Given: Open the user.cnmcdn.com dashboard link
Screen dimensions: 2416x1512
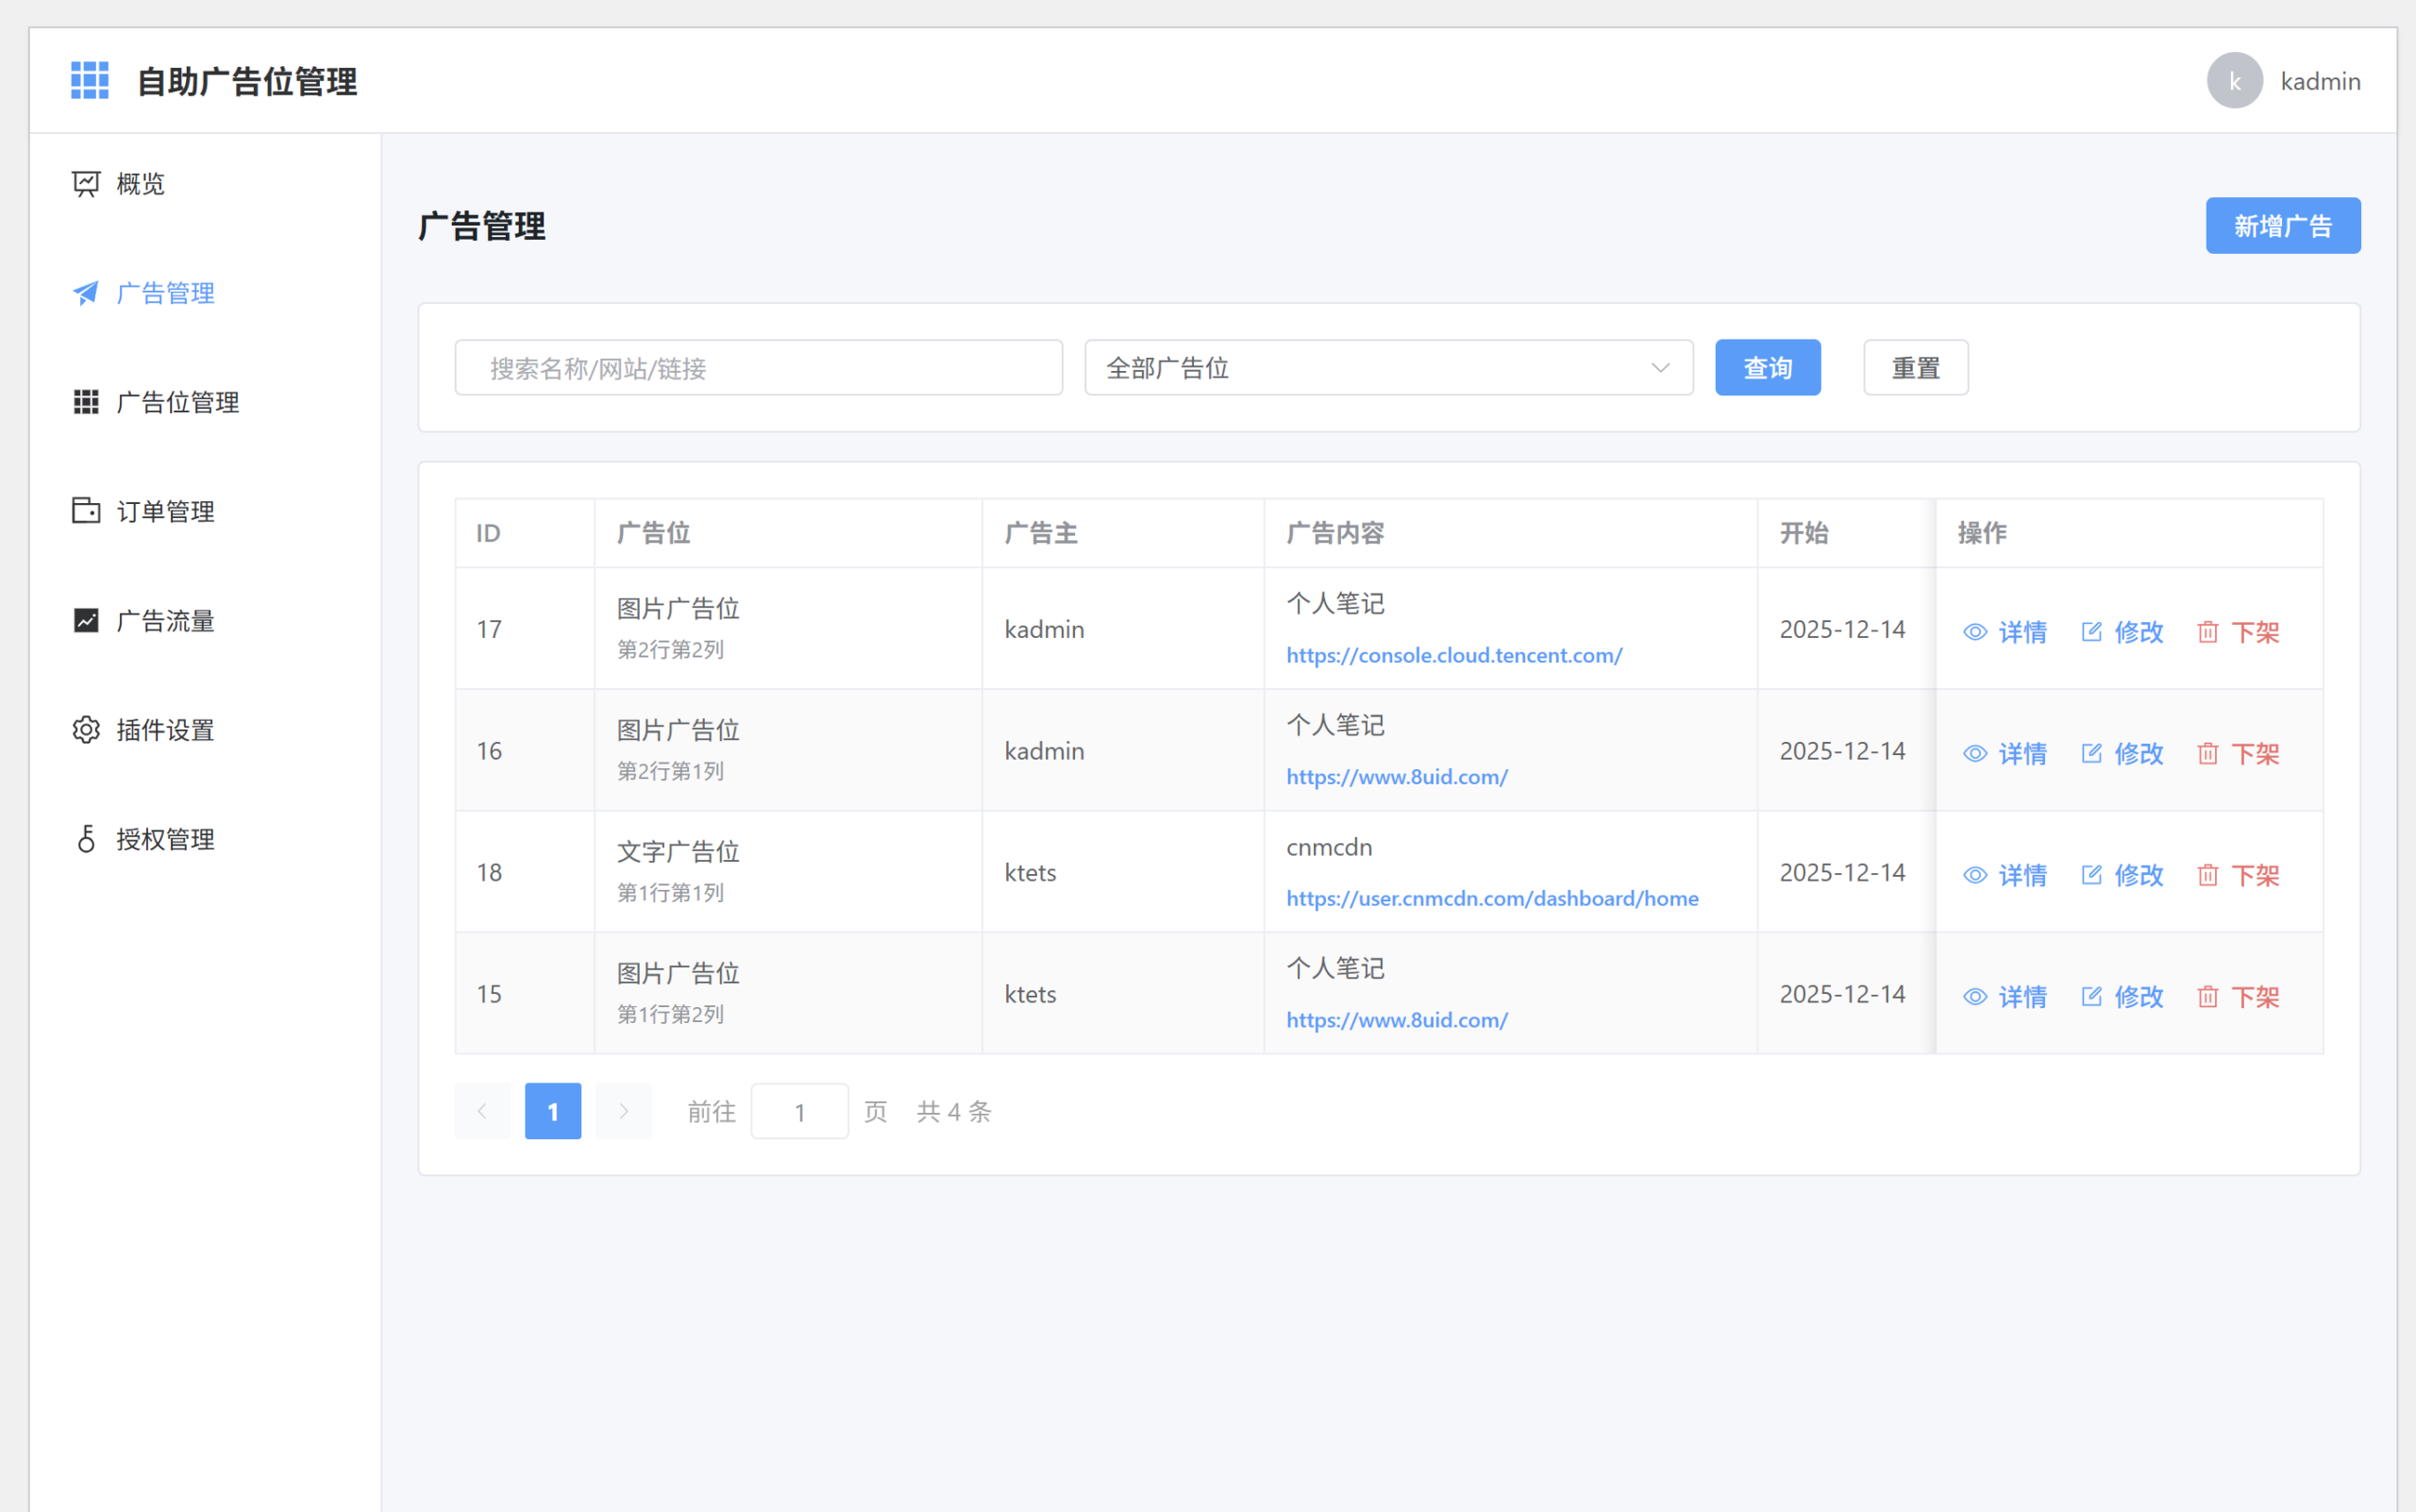Looking at the screenshot, I should [x=1492, y=898].
